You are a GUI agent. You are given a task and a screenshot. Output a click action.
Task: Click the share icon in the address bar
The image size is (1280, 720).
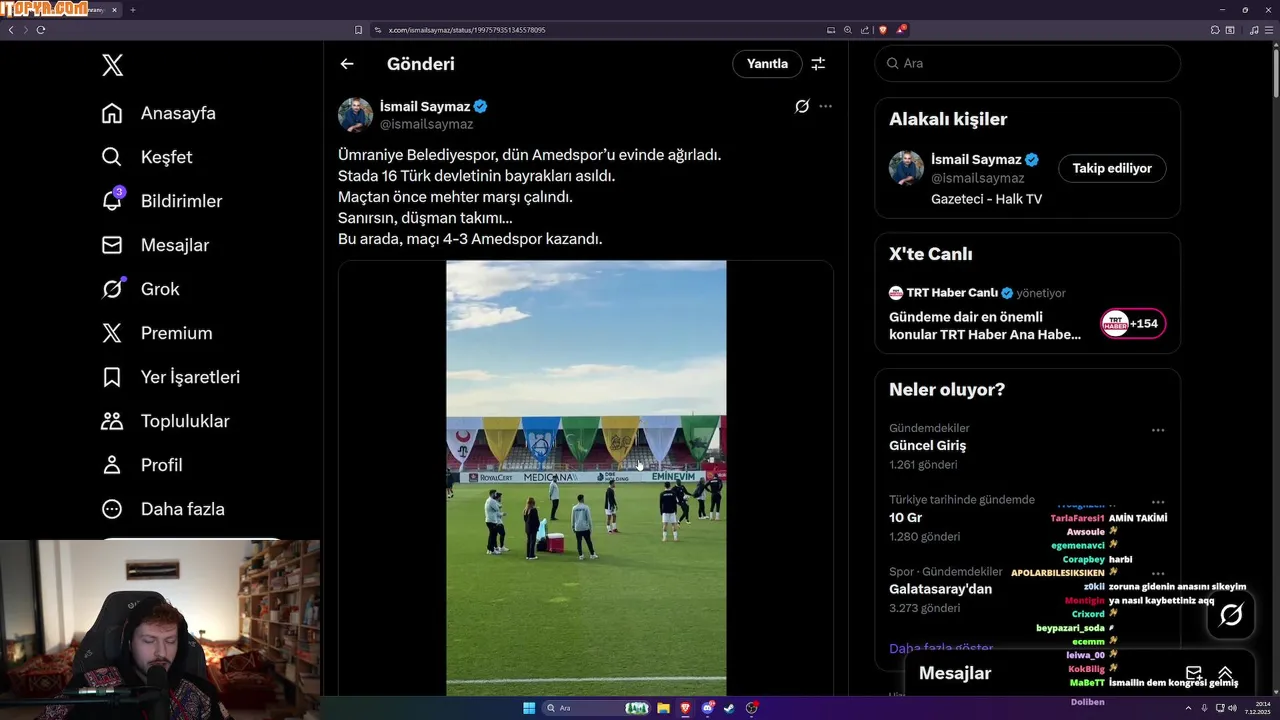pyautogui.click(x=865, y=30)
